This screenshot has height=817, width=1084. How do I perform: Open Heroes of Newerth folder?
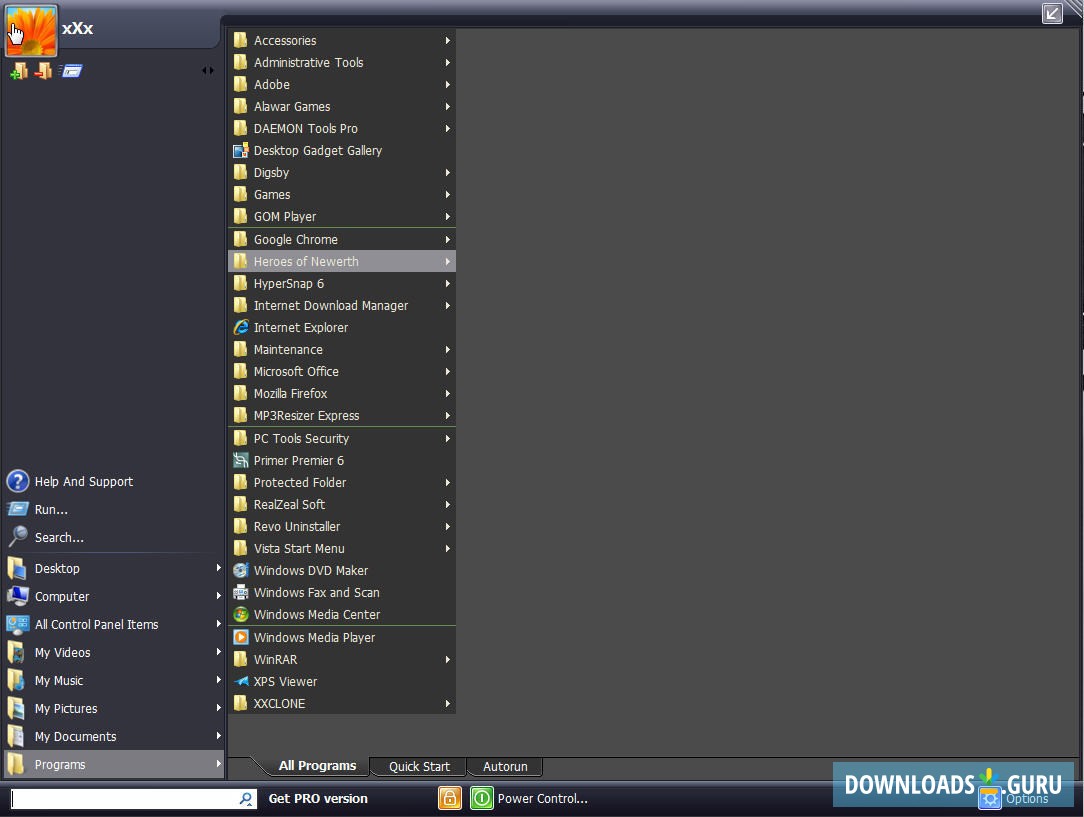tap(342, 261)
